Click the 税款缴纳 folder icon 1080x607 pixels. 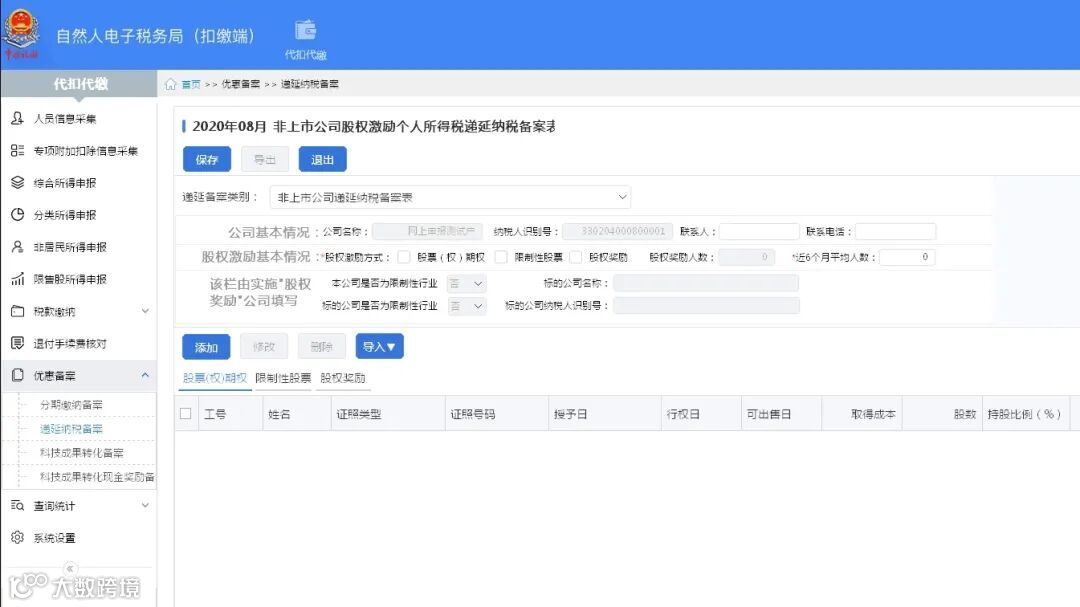click(17, 311)
